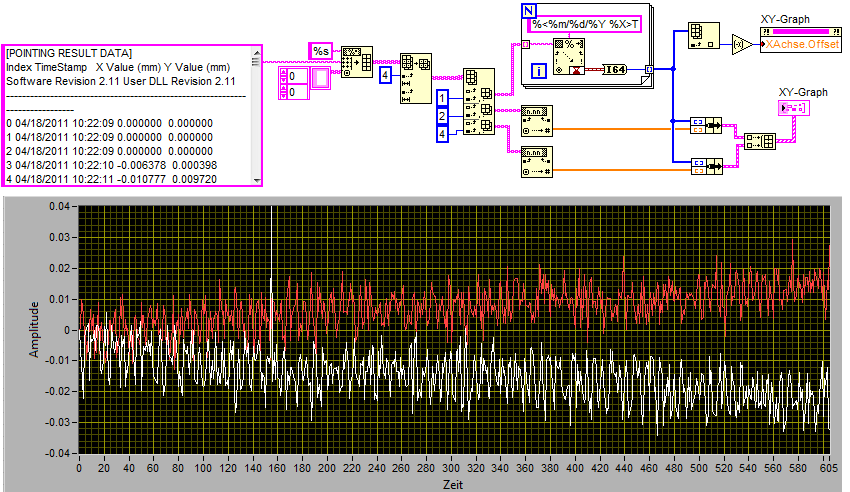Image resolution: width=850 pixels, height=492 pixels.
Task: Click the Index Array node before Negate
Action: (704, 36)
